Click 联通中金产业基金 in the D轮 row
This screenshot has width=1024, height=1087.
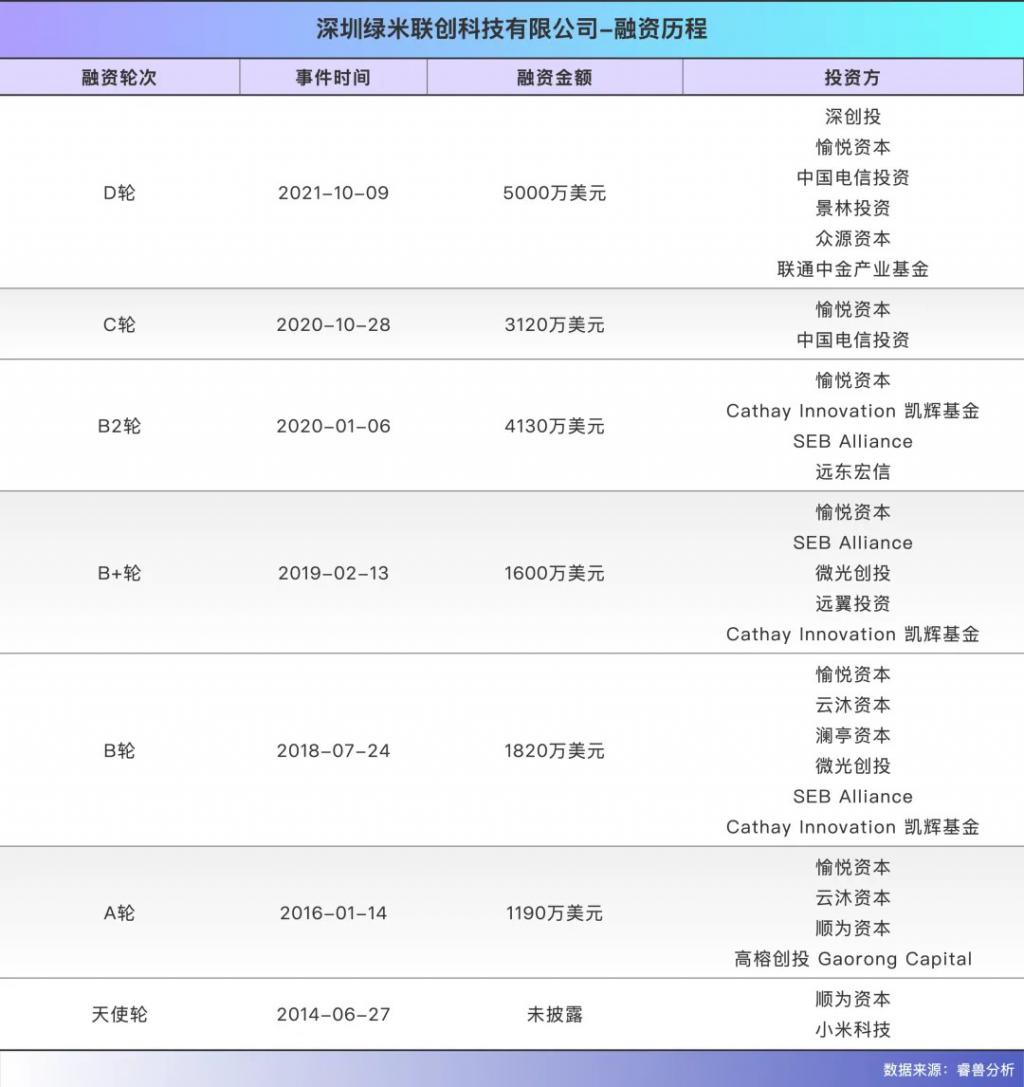click(852, 270)
